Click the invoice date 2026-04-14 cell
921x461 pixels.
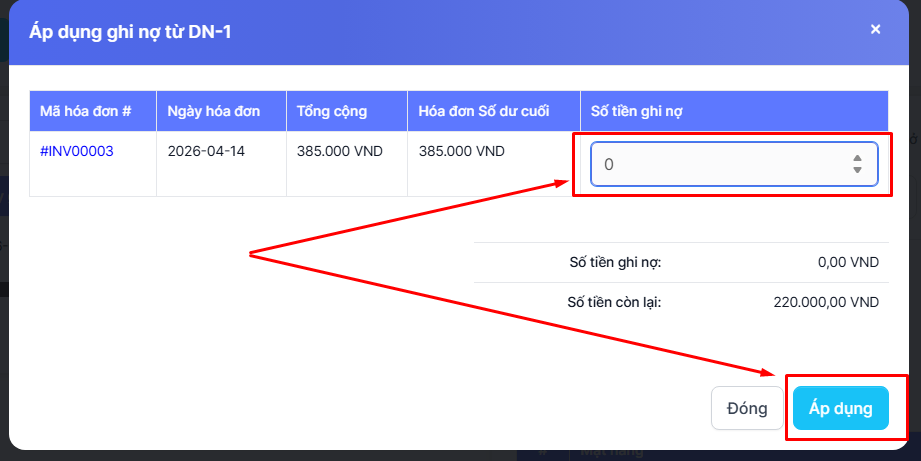pyautogui.click(x=206, y=152)
